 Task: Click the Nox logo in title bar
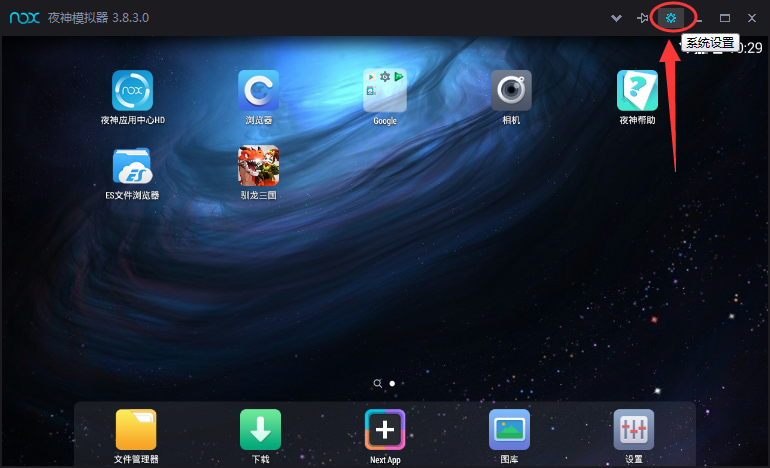click(25, 18)
